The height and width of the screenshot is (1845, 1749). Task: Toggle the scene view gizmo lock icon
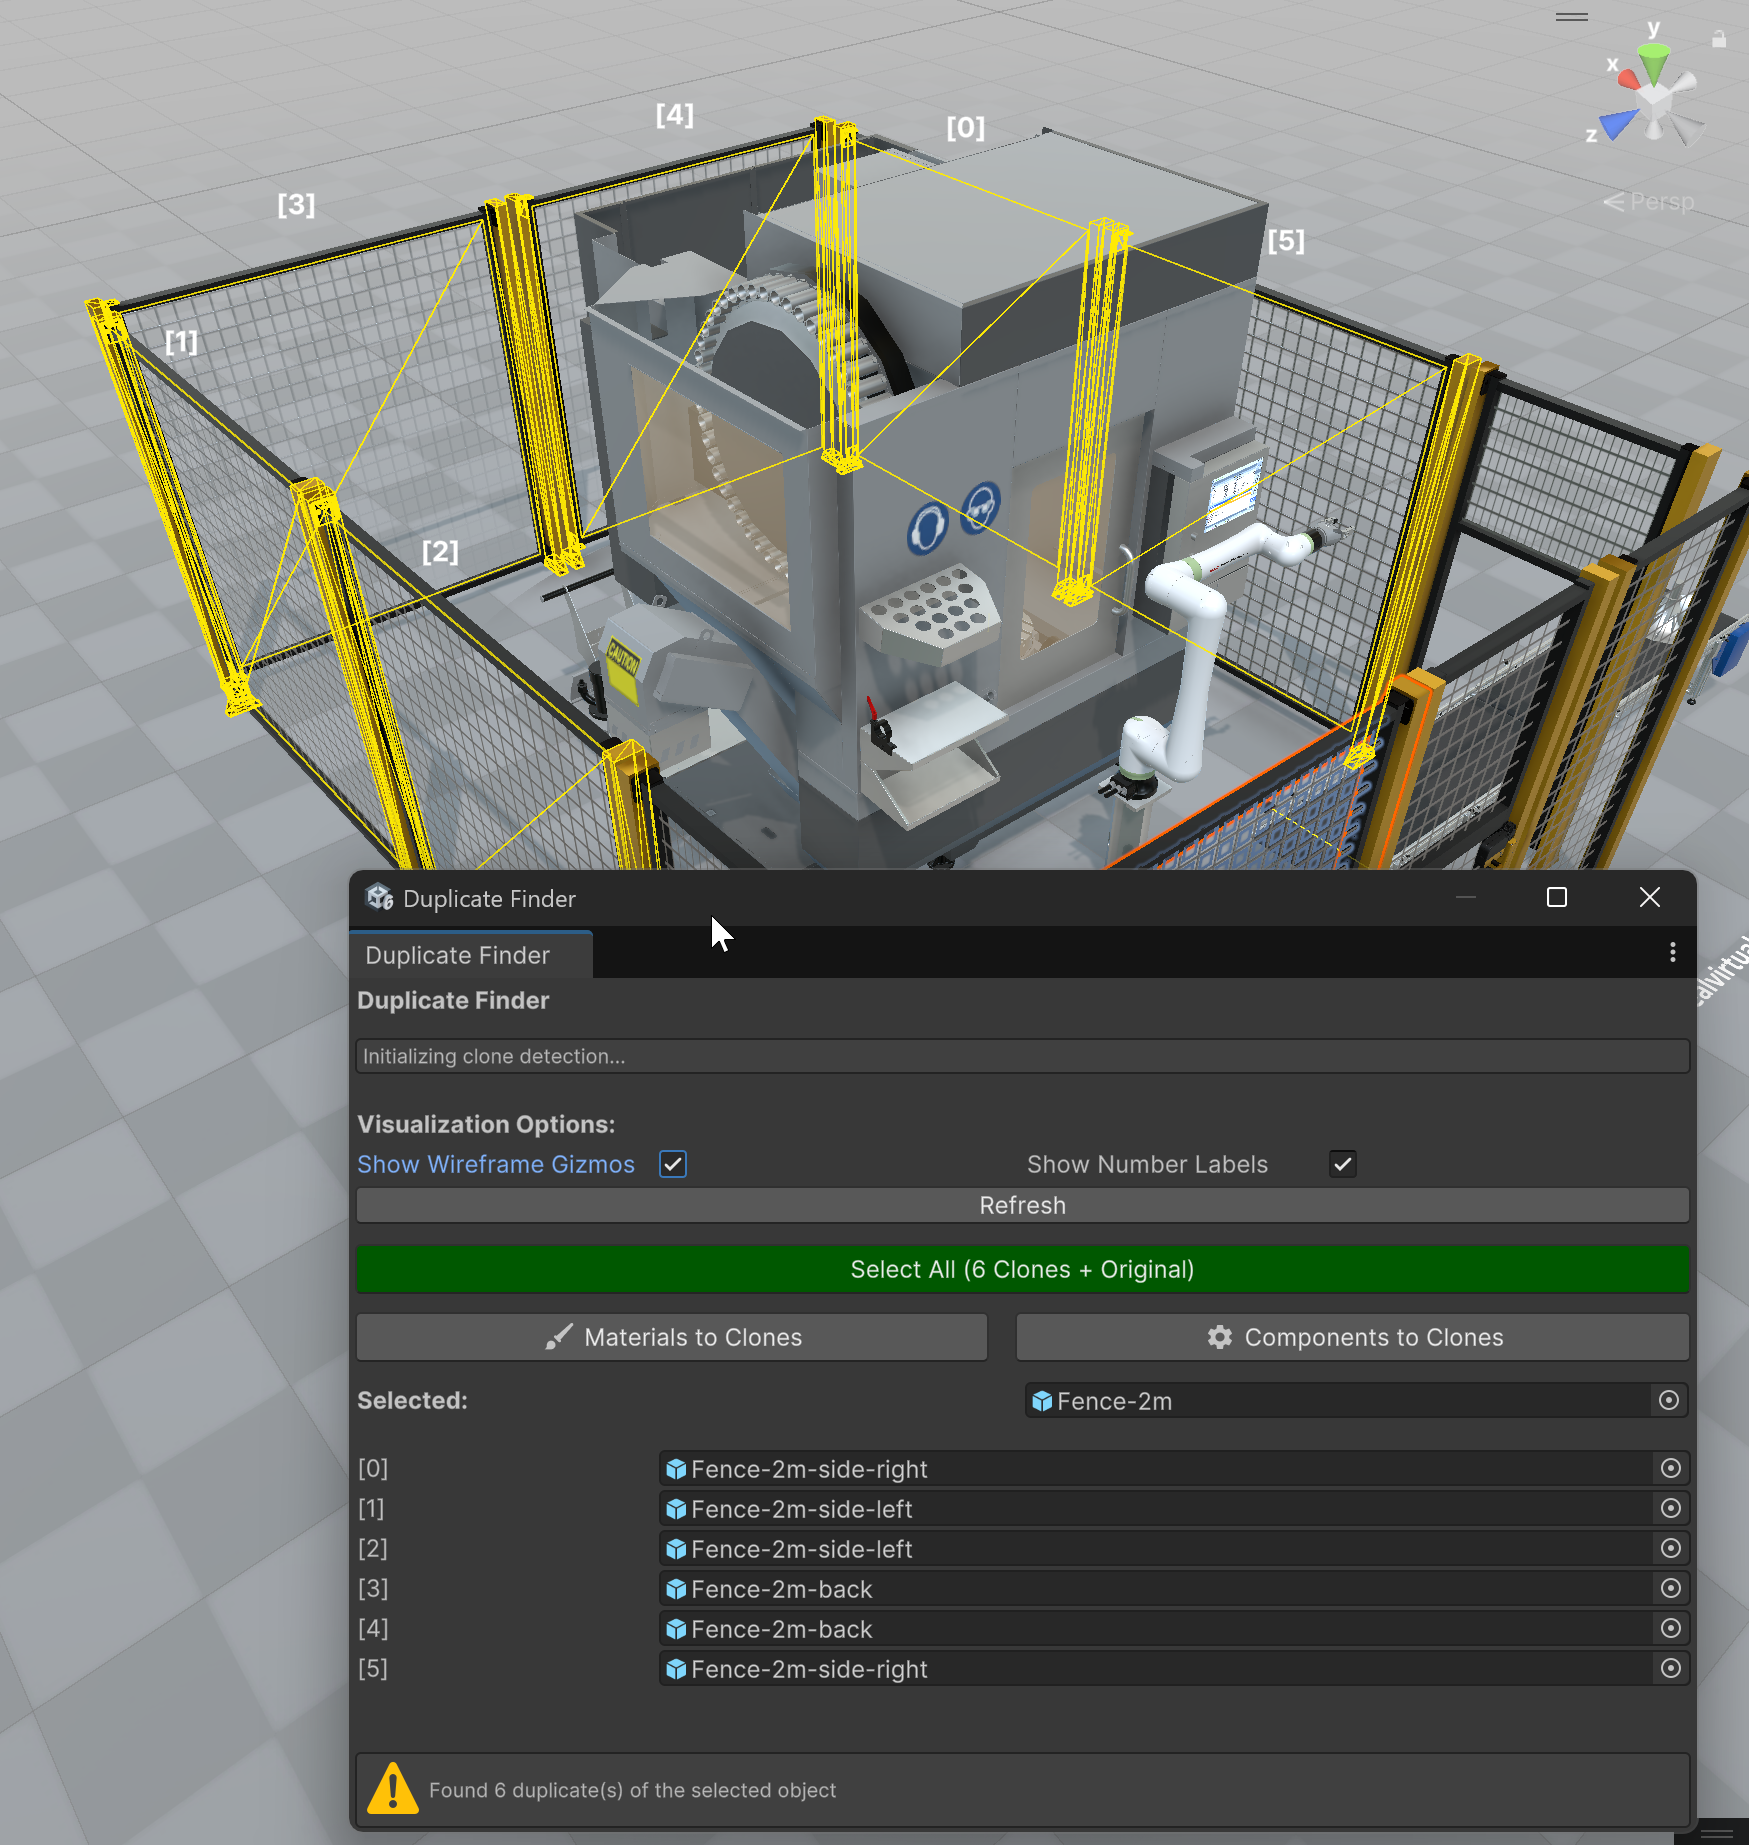pos(1718,39)
